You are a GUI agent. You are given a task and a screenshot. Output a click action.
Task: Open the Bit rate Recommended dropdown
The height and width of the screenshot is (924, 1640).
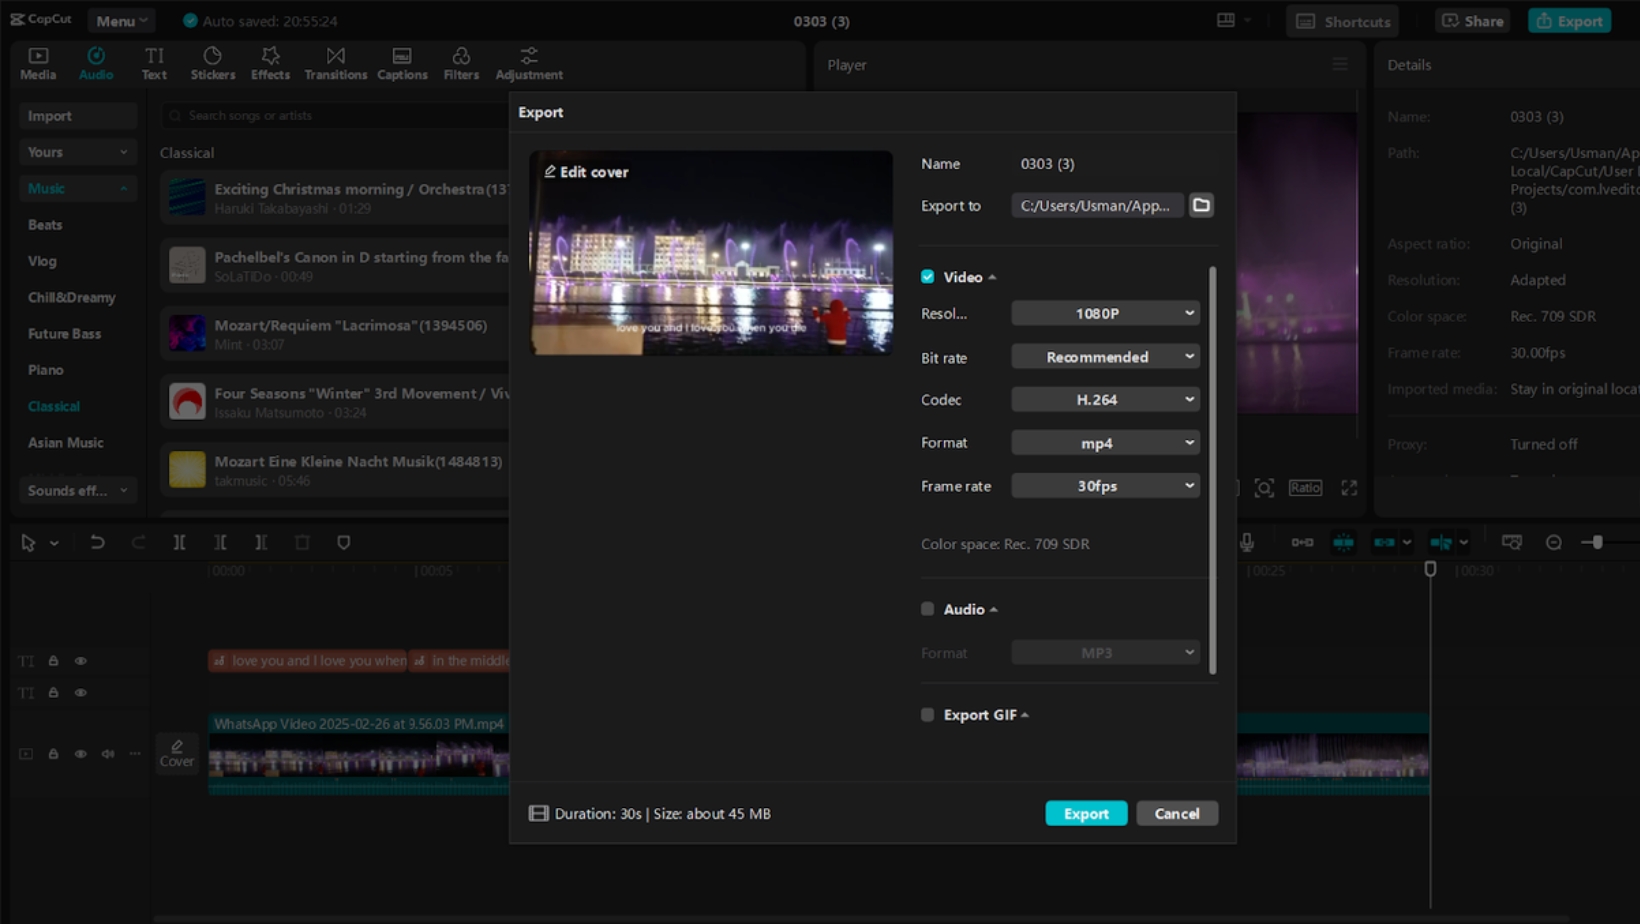pyautogui.click(x=1105, y=357)
